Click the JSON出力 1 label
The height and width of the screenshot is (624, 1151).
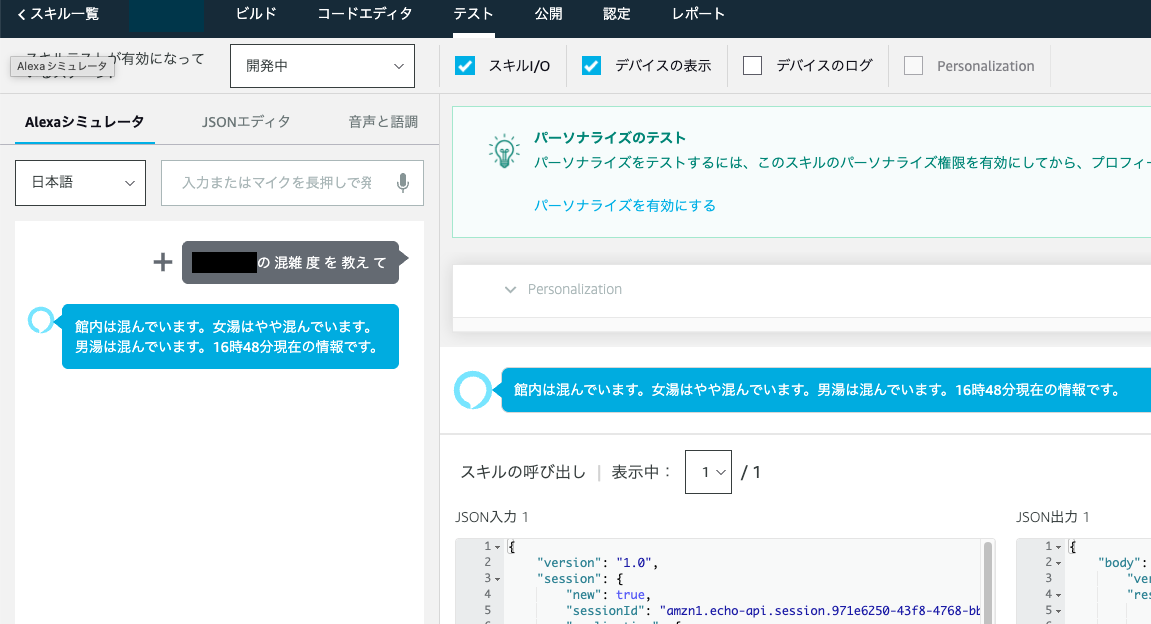[x=1053, y=518]
